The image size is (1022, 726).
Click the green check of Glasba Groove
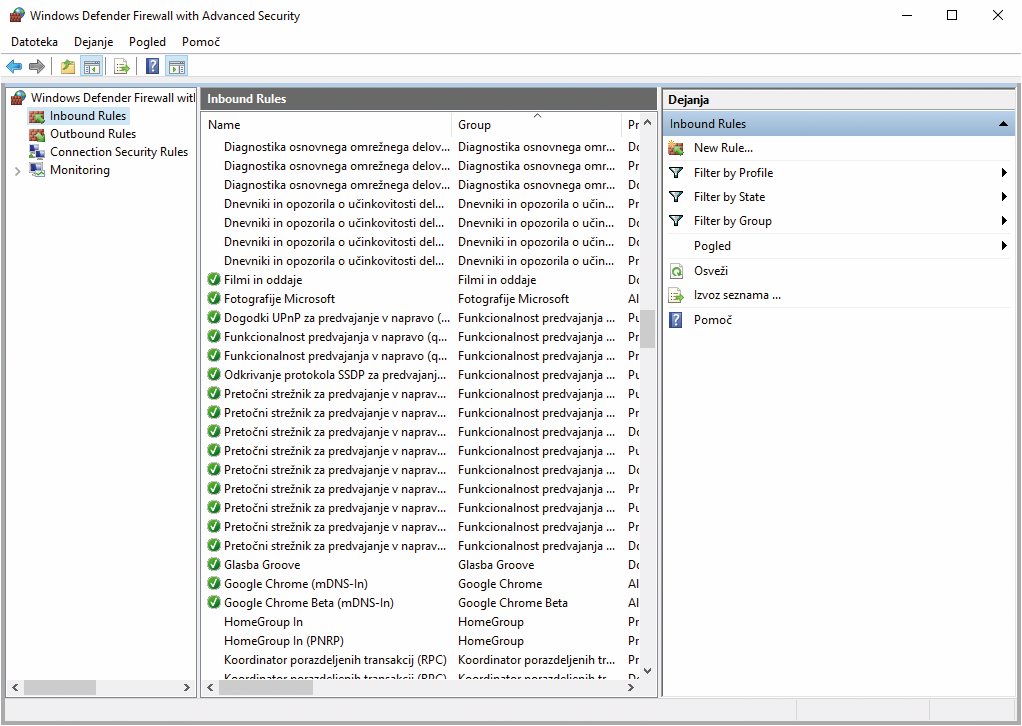tap(213, 564)
